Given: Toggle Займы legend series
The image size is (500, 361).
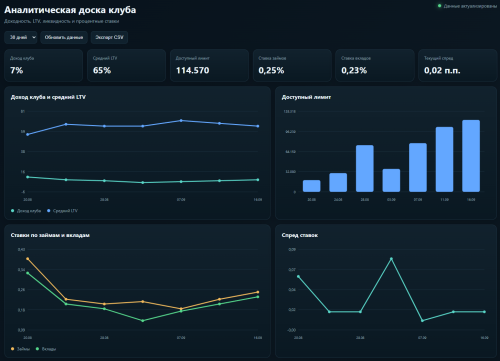Looking at the screenshot, I should point(20,349).
